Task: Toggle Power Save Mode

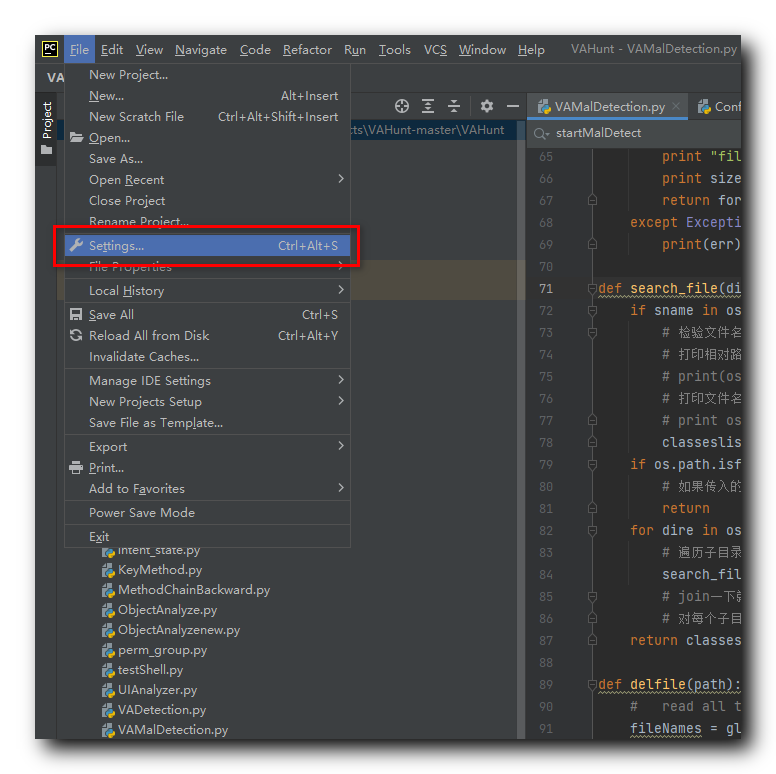Action: pos(207,513)
